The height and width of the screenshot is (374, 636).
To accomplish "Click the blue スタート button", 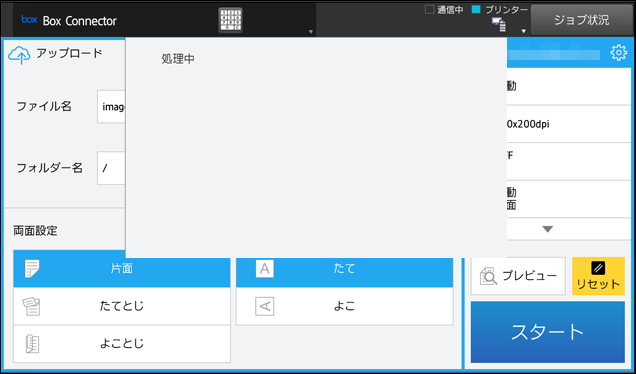I will click(x=548, y=332).
